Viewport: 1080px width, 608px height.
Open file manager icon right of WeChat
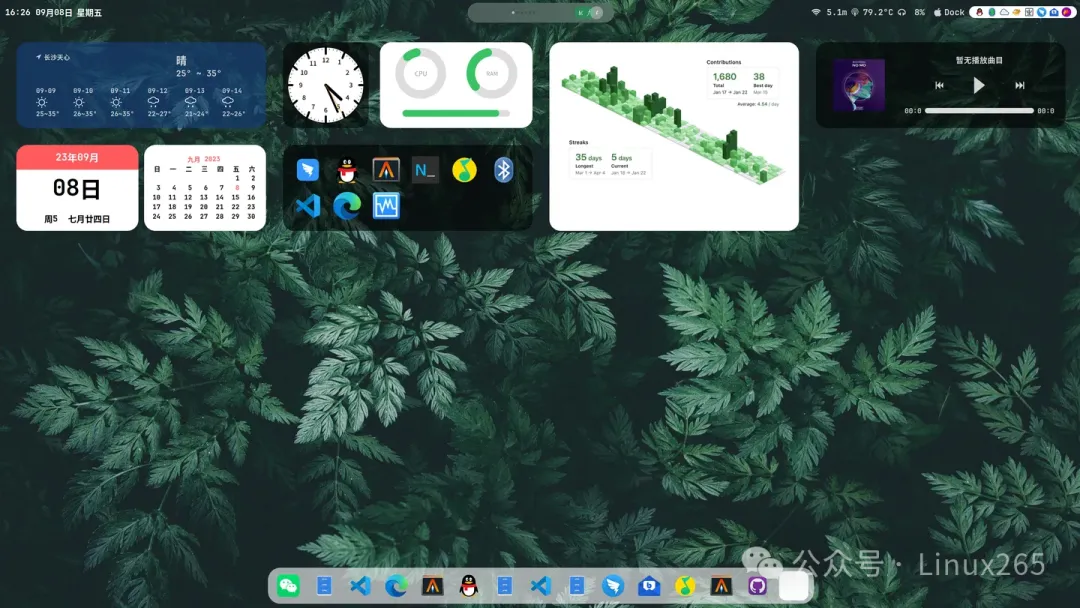click(x=324, y=586)
